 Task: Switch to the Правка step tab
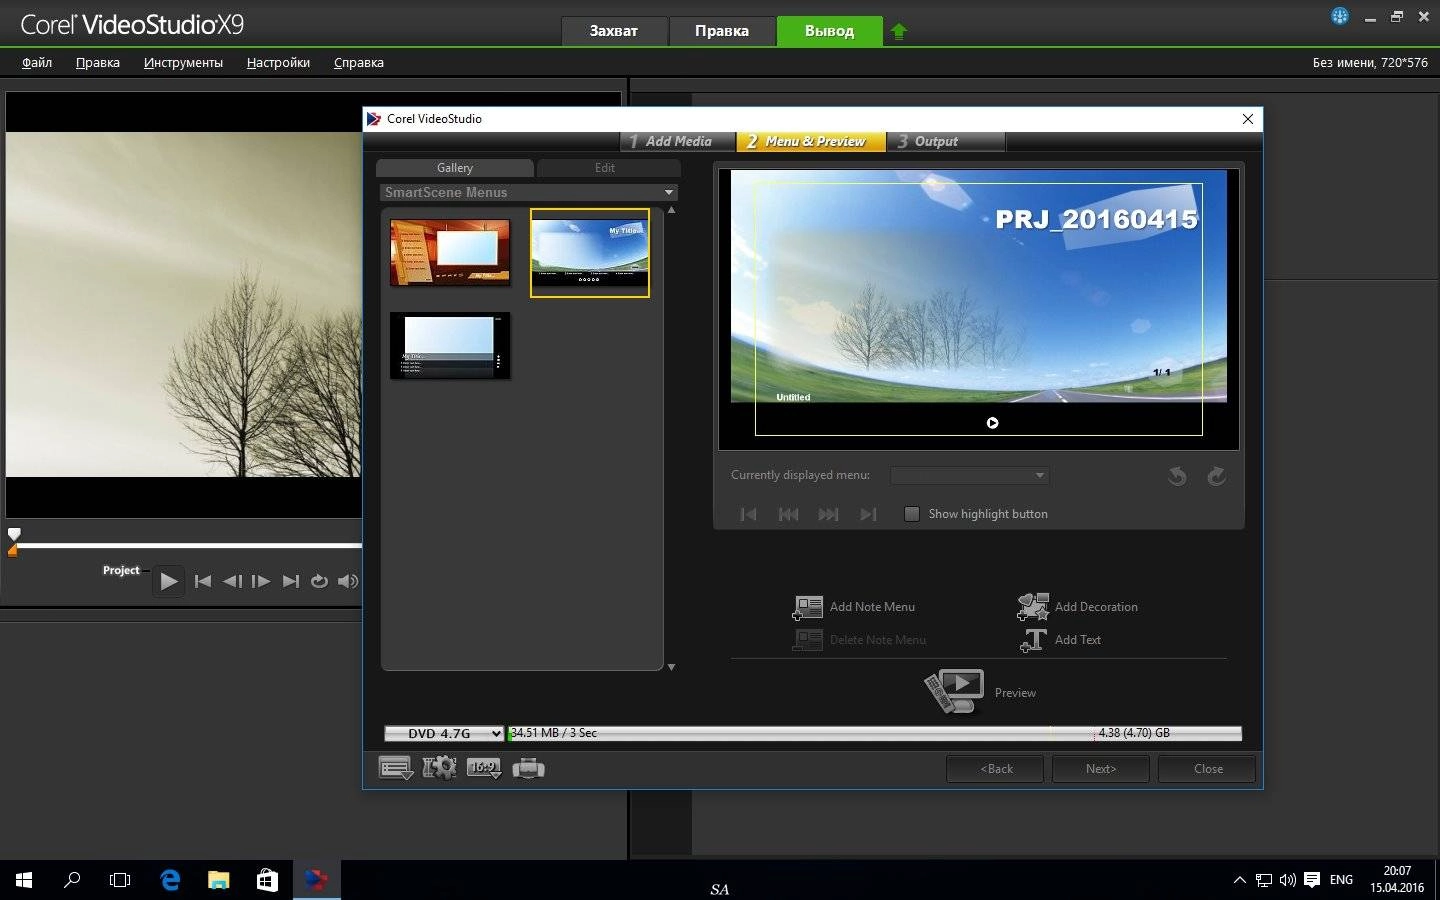tap(721, 31)
